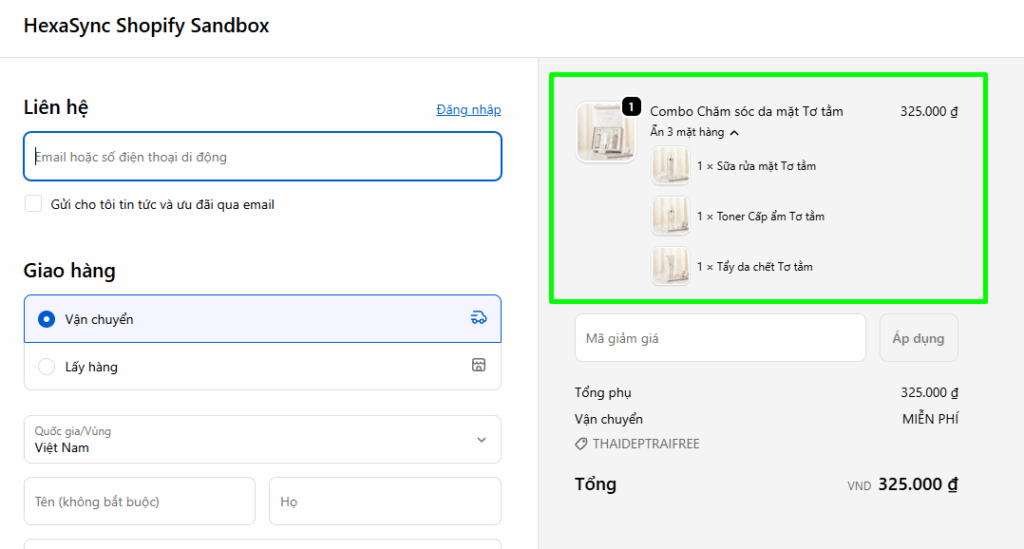Viewport: 1024px width, 549px height.
Task: Click the Áp dụng discount button
Action: (x=918, y=338)
